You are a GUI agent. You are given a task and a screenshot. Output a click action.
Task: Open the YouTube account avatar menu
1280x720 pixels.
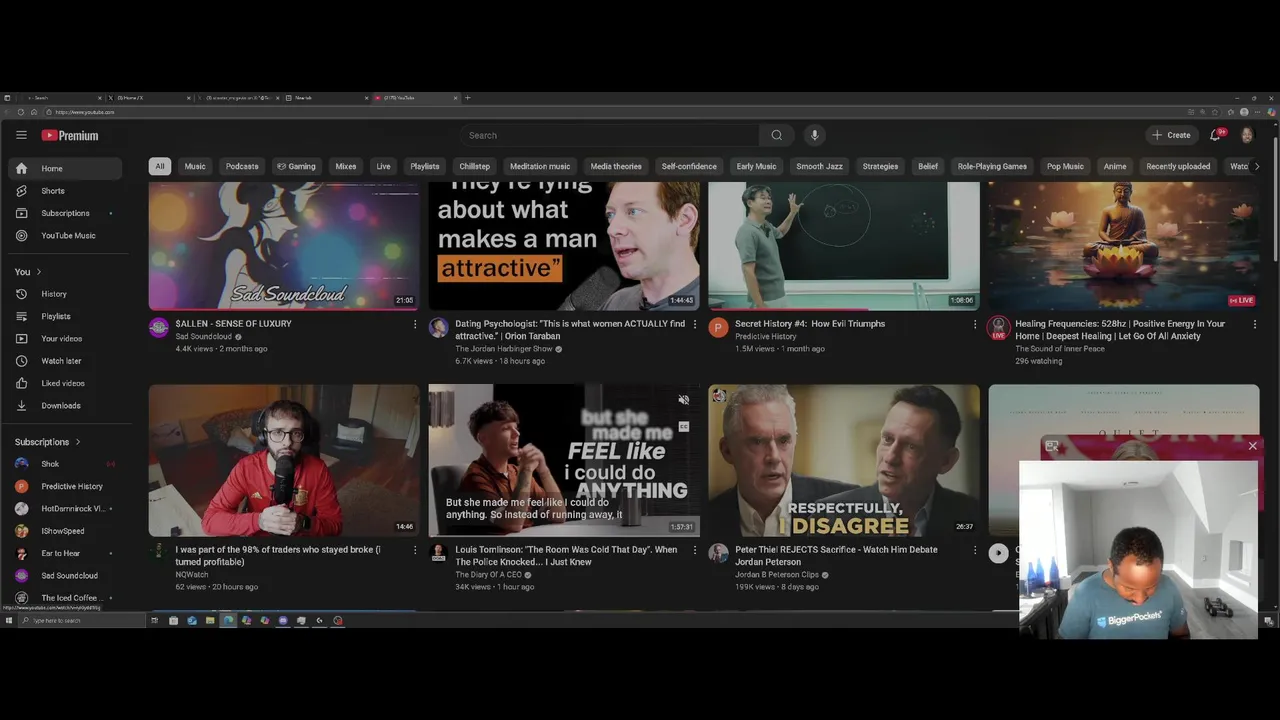click(x=1247, y=135)
